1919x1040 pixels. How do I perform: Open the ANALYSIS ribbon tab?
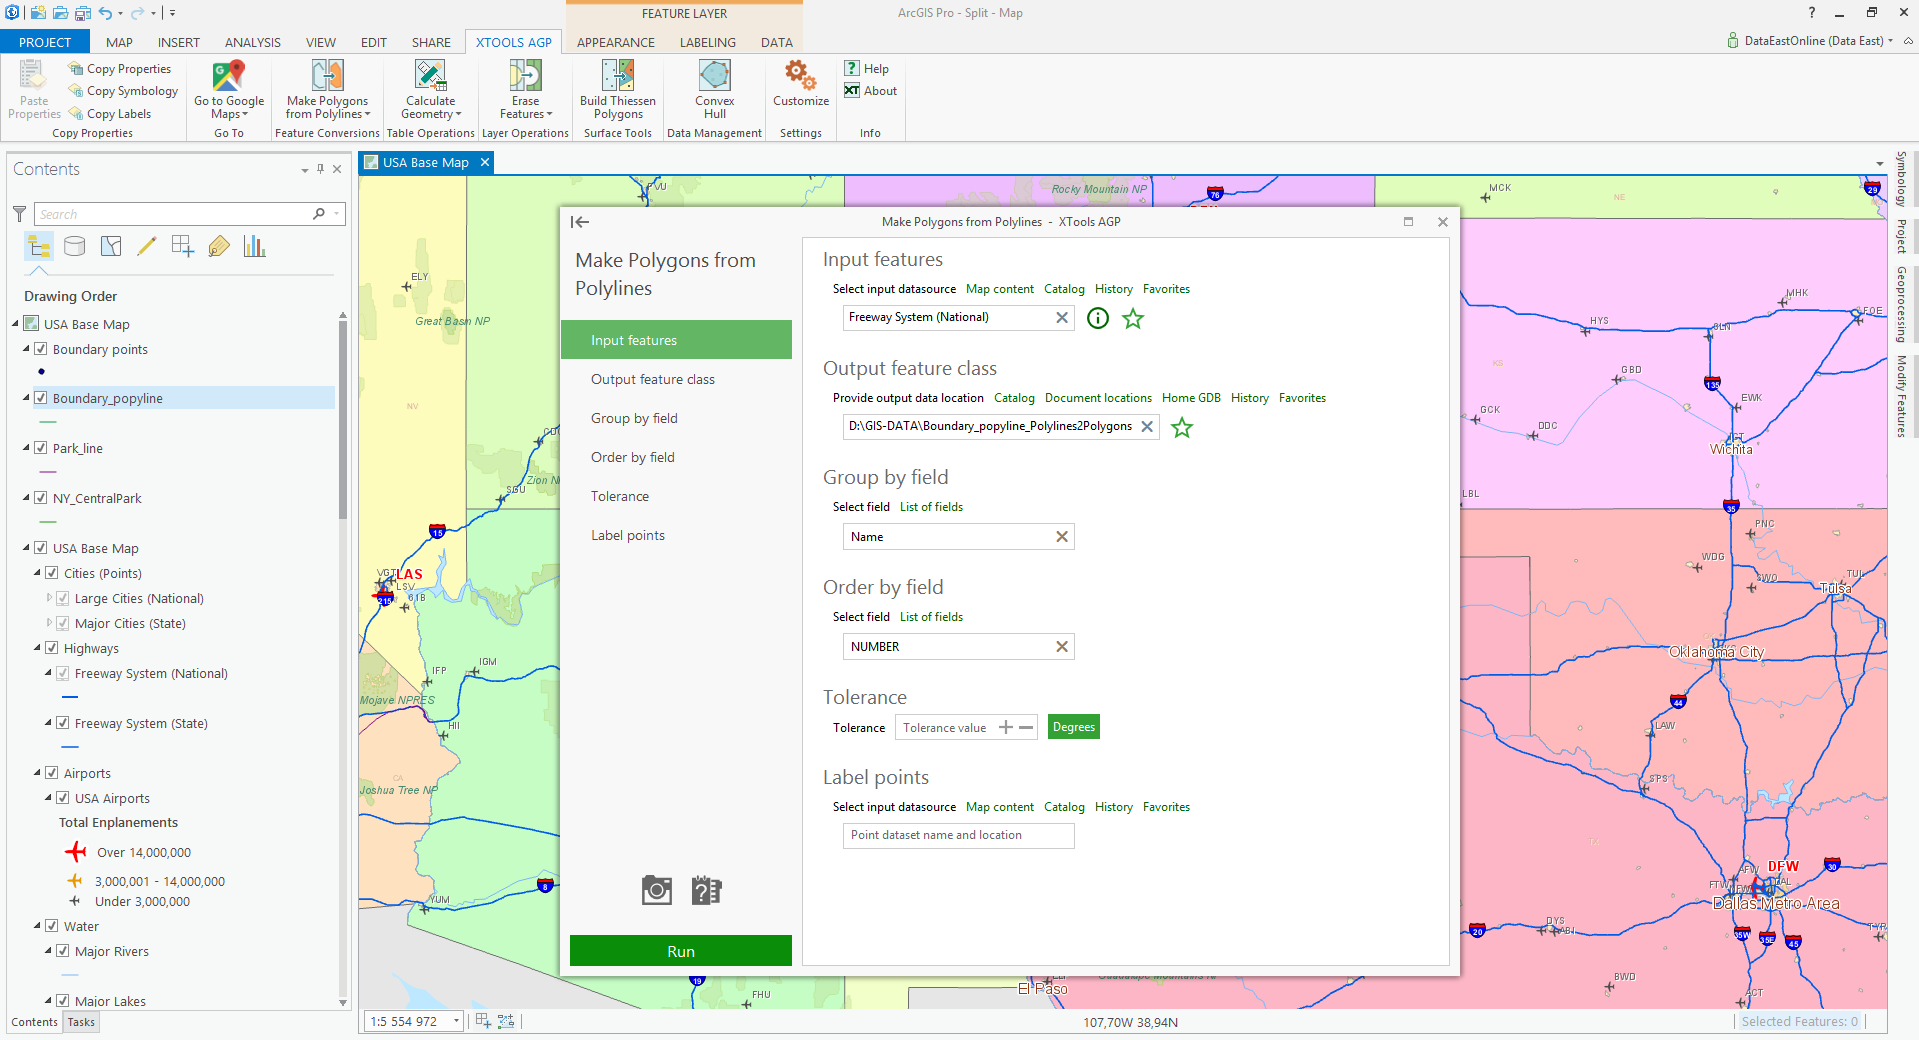253,42
